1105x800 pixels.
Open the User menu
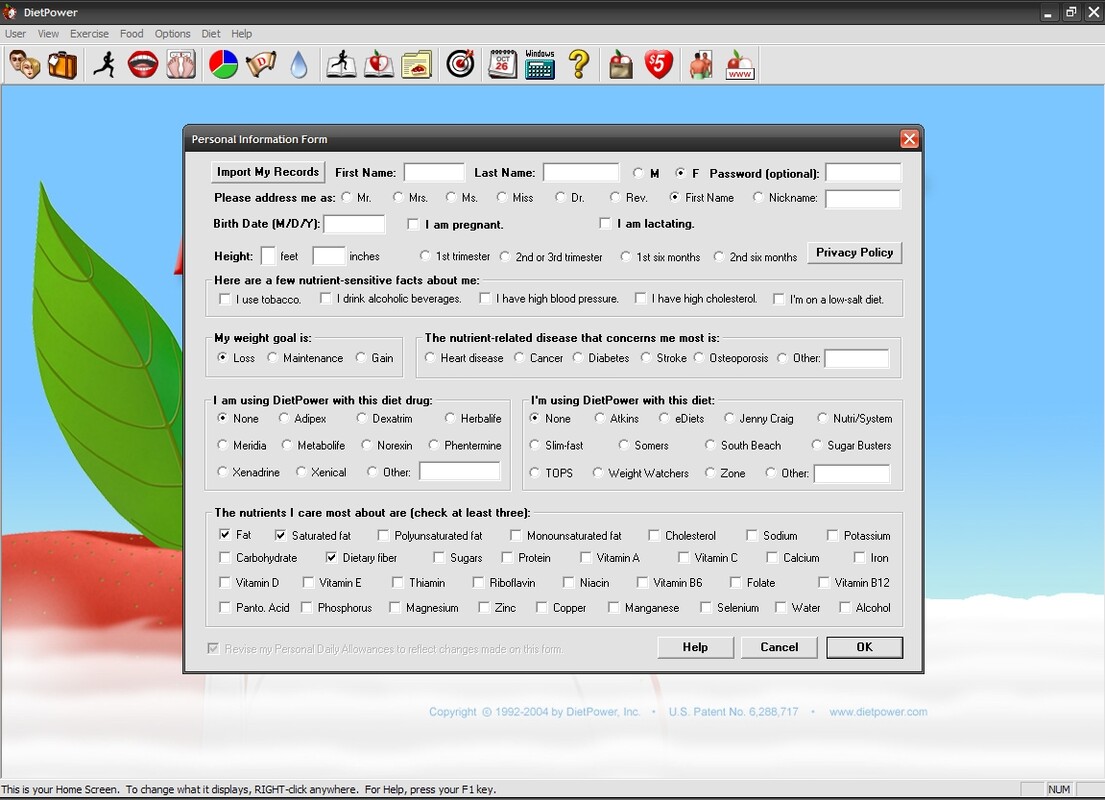tap(16, 34)
